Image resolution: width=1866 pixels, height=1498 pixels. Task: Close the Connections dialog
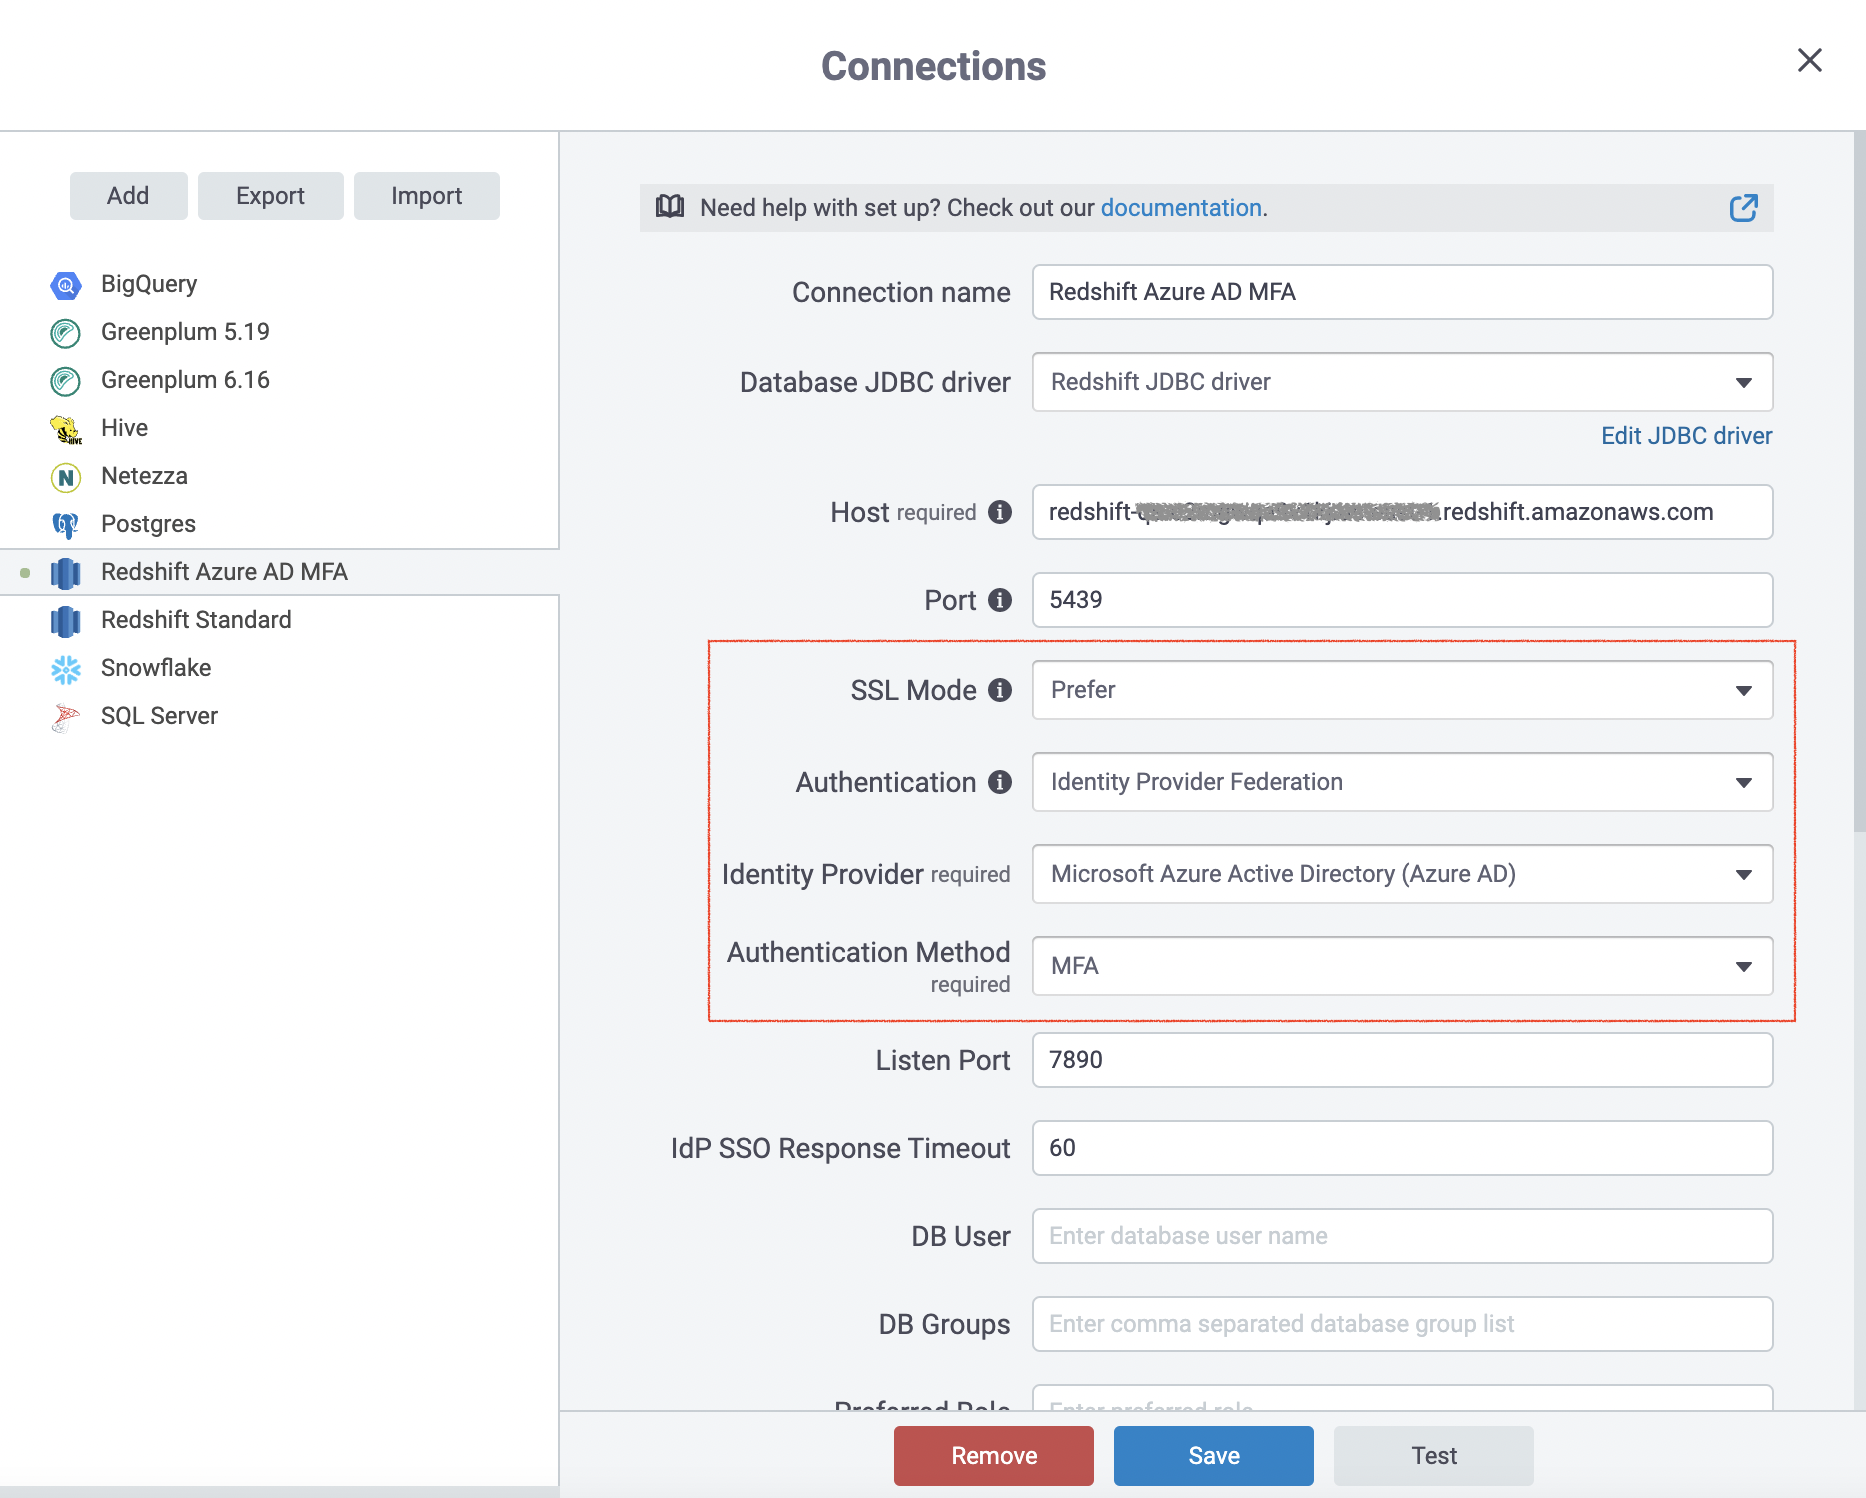pyautogui.click(x=1809, y=60)
